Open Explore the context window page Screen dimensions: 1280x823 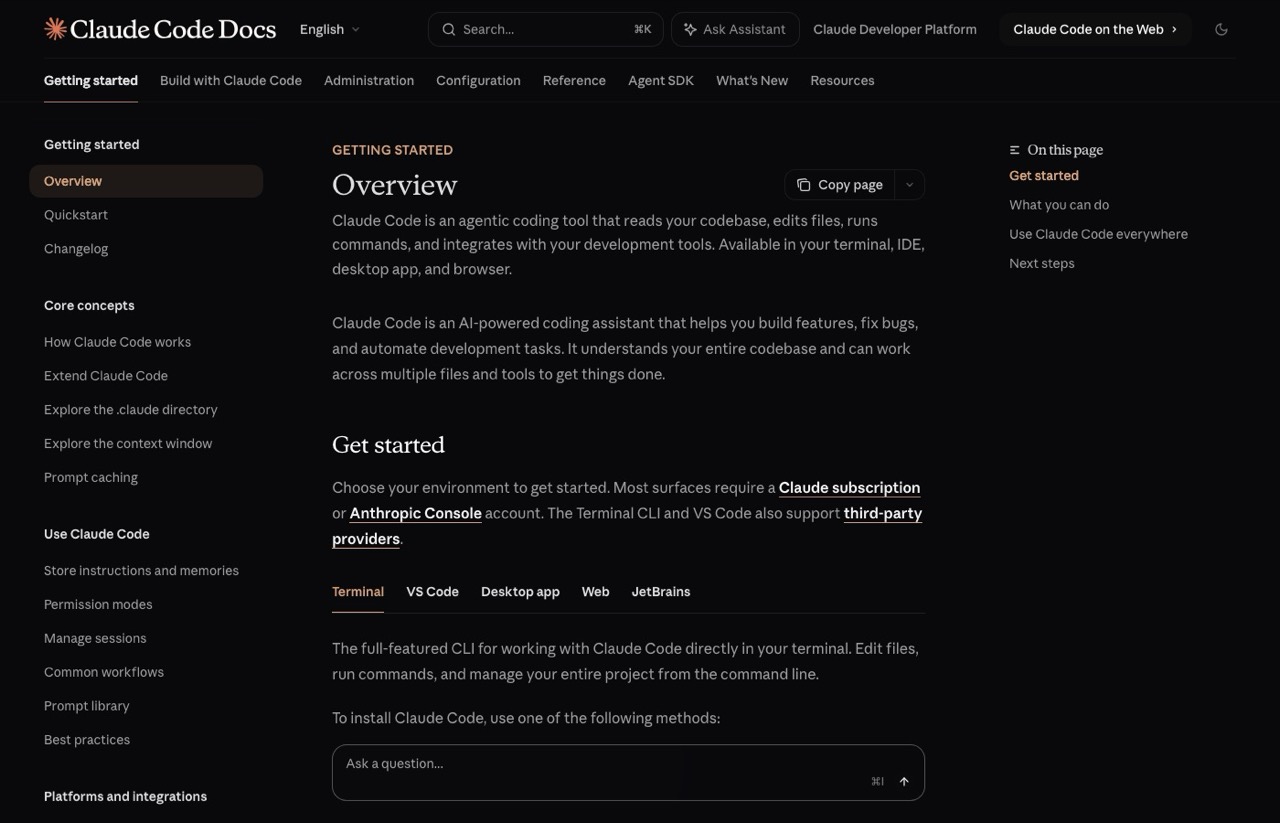pyautogui.click(x=128, y=444)
